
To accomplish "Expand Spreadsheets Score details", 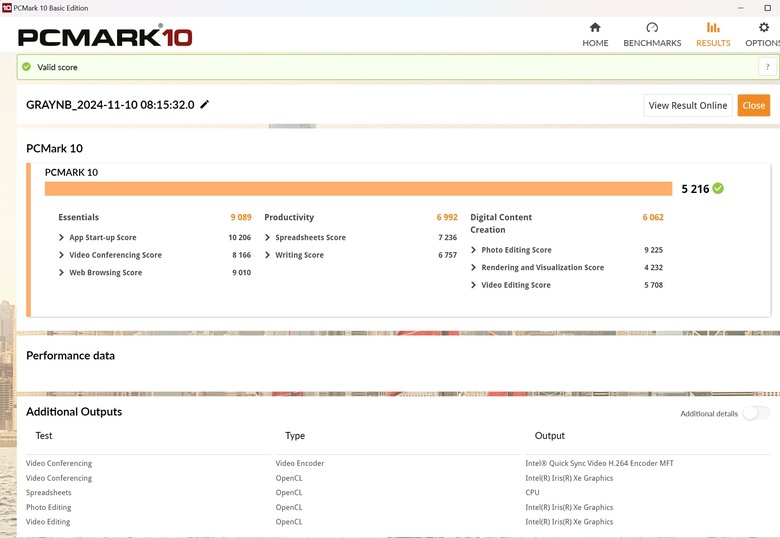I will [267, 238].
